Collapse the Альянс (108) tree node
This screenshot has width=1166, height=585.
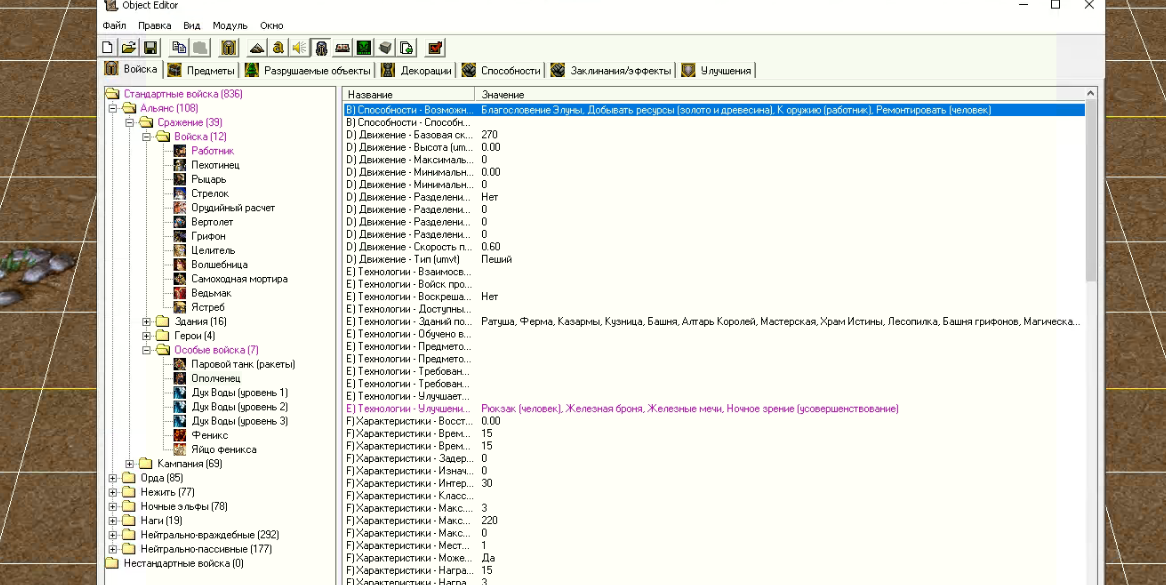coord(113,108)
